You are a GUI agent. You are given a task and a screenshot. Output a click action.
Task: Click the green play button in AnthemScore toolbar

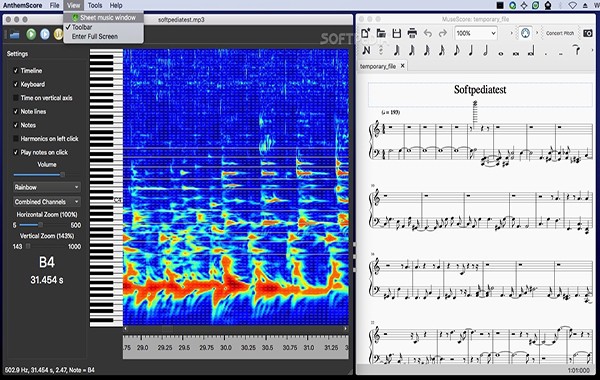click(31, 34)
